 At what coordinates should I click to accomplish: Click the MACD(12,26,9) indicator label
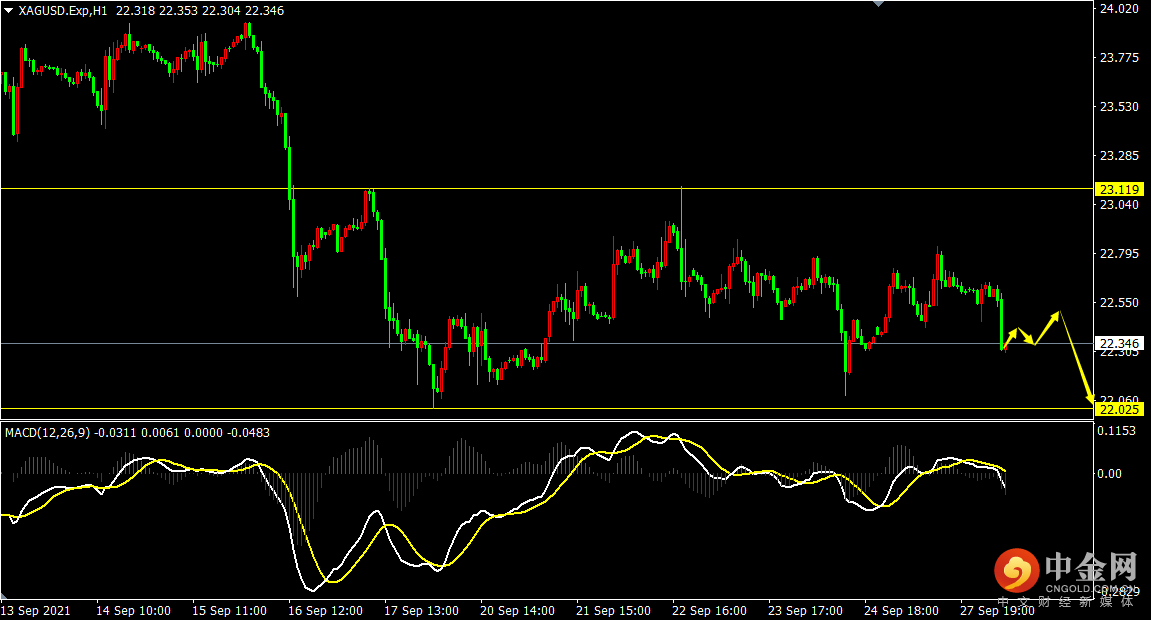[48, 433]
